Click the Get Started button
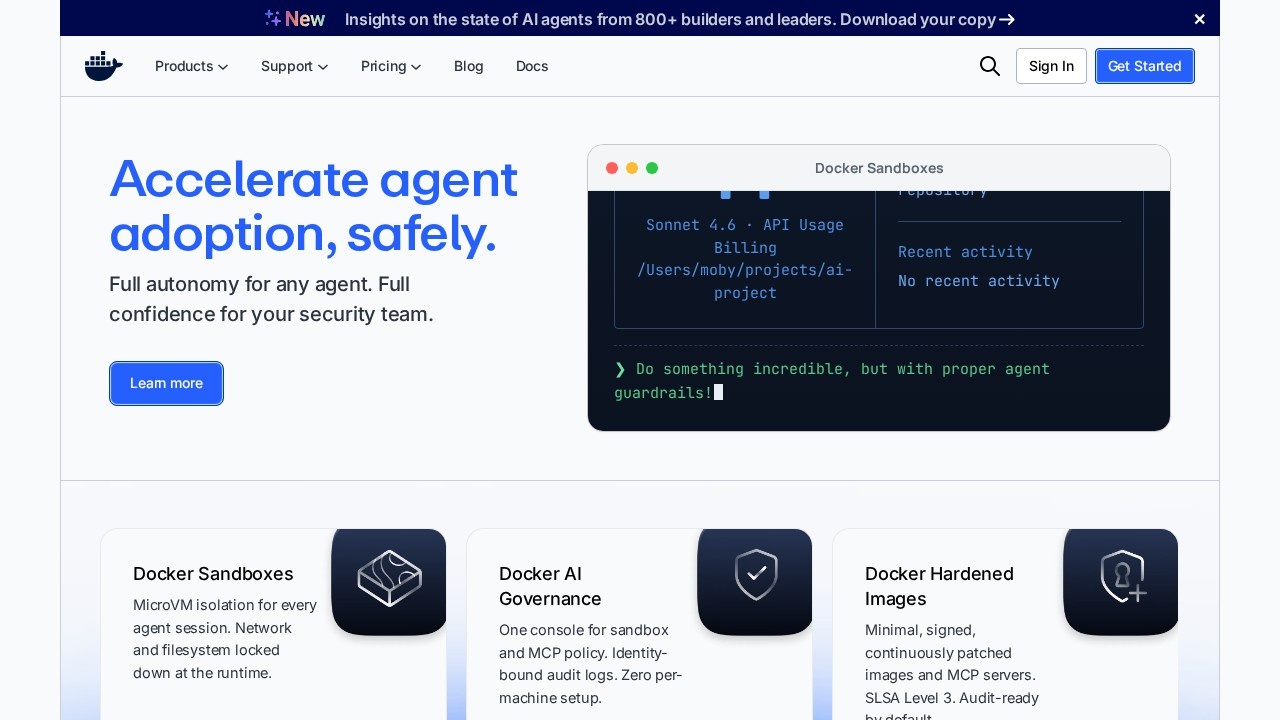 1145,66
